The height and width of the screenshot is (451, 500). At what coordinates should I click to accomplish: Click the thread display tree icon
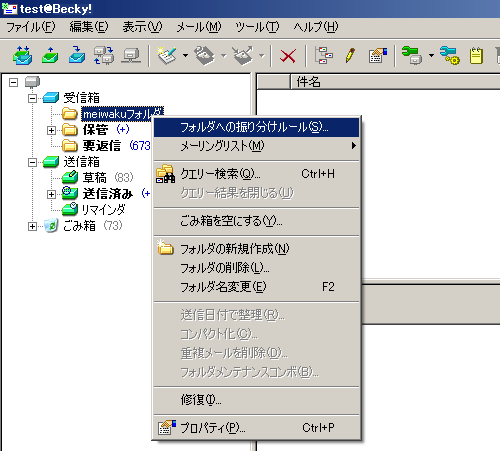tap(323, 55)
